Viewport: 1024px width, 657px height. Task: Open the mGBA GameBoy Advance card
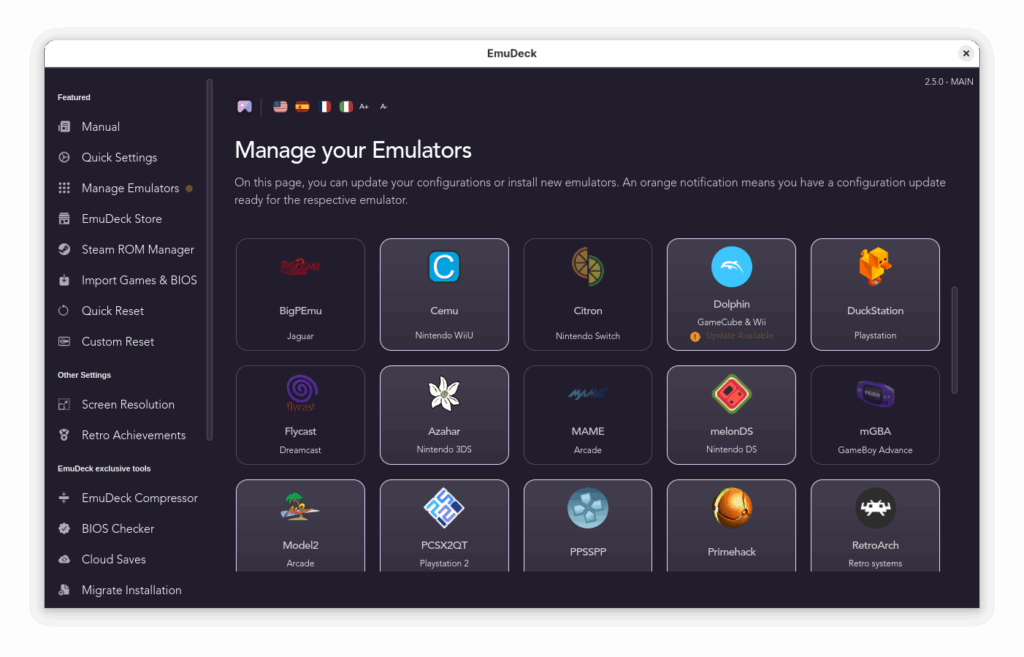875,415
